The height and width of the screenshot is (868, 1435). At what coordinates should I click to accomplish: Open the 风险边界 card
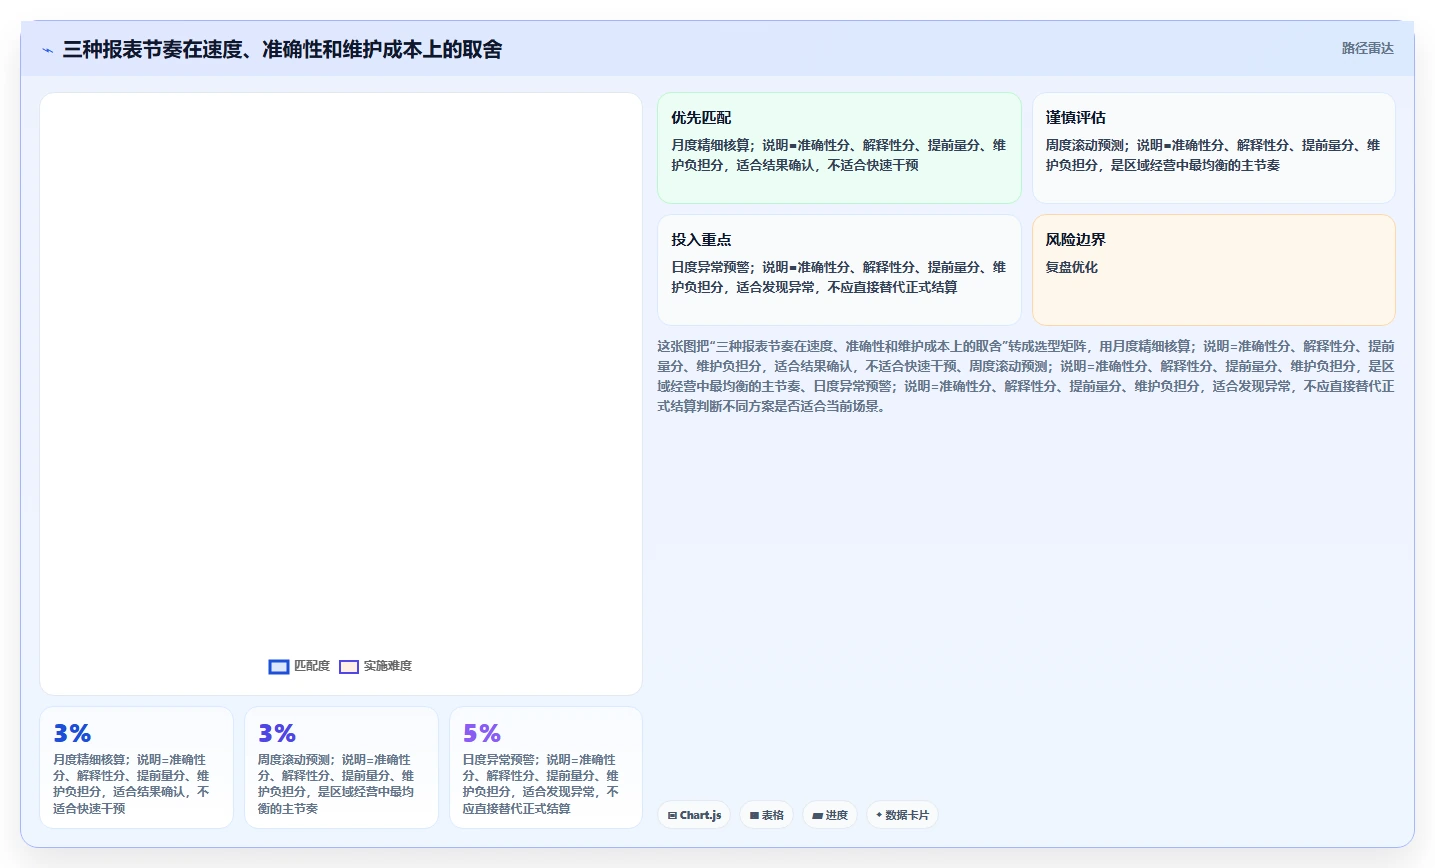click(1213, 270)
